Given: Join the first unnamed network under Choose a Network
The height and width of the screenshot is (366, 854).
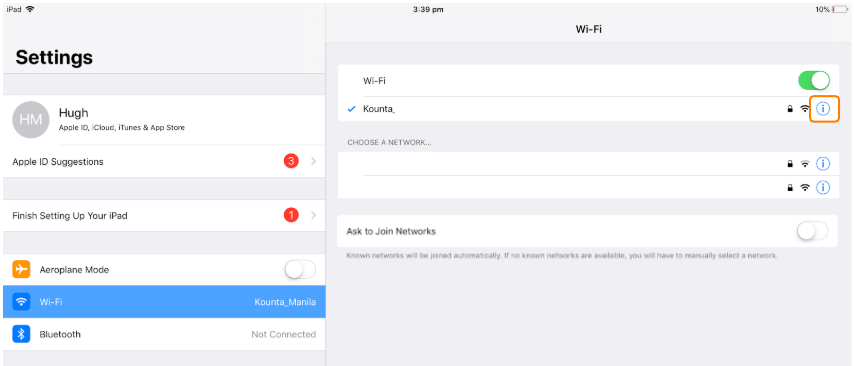Looking at the screenshot, I should click(588, 163).
